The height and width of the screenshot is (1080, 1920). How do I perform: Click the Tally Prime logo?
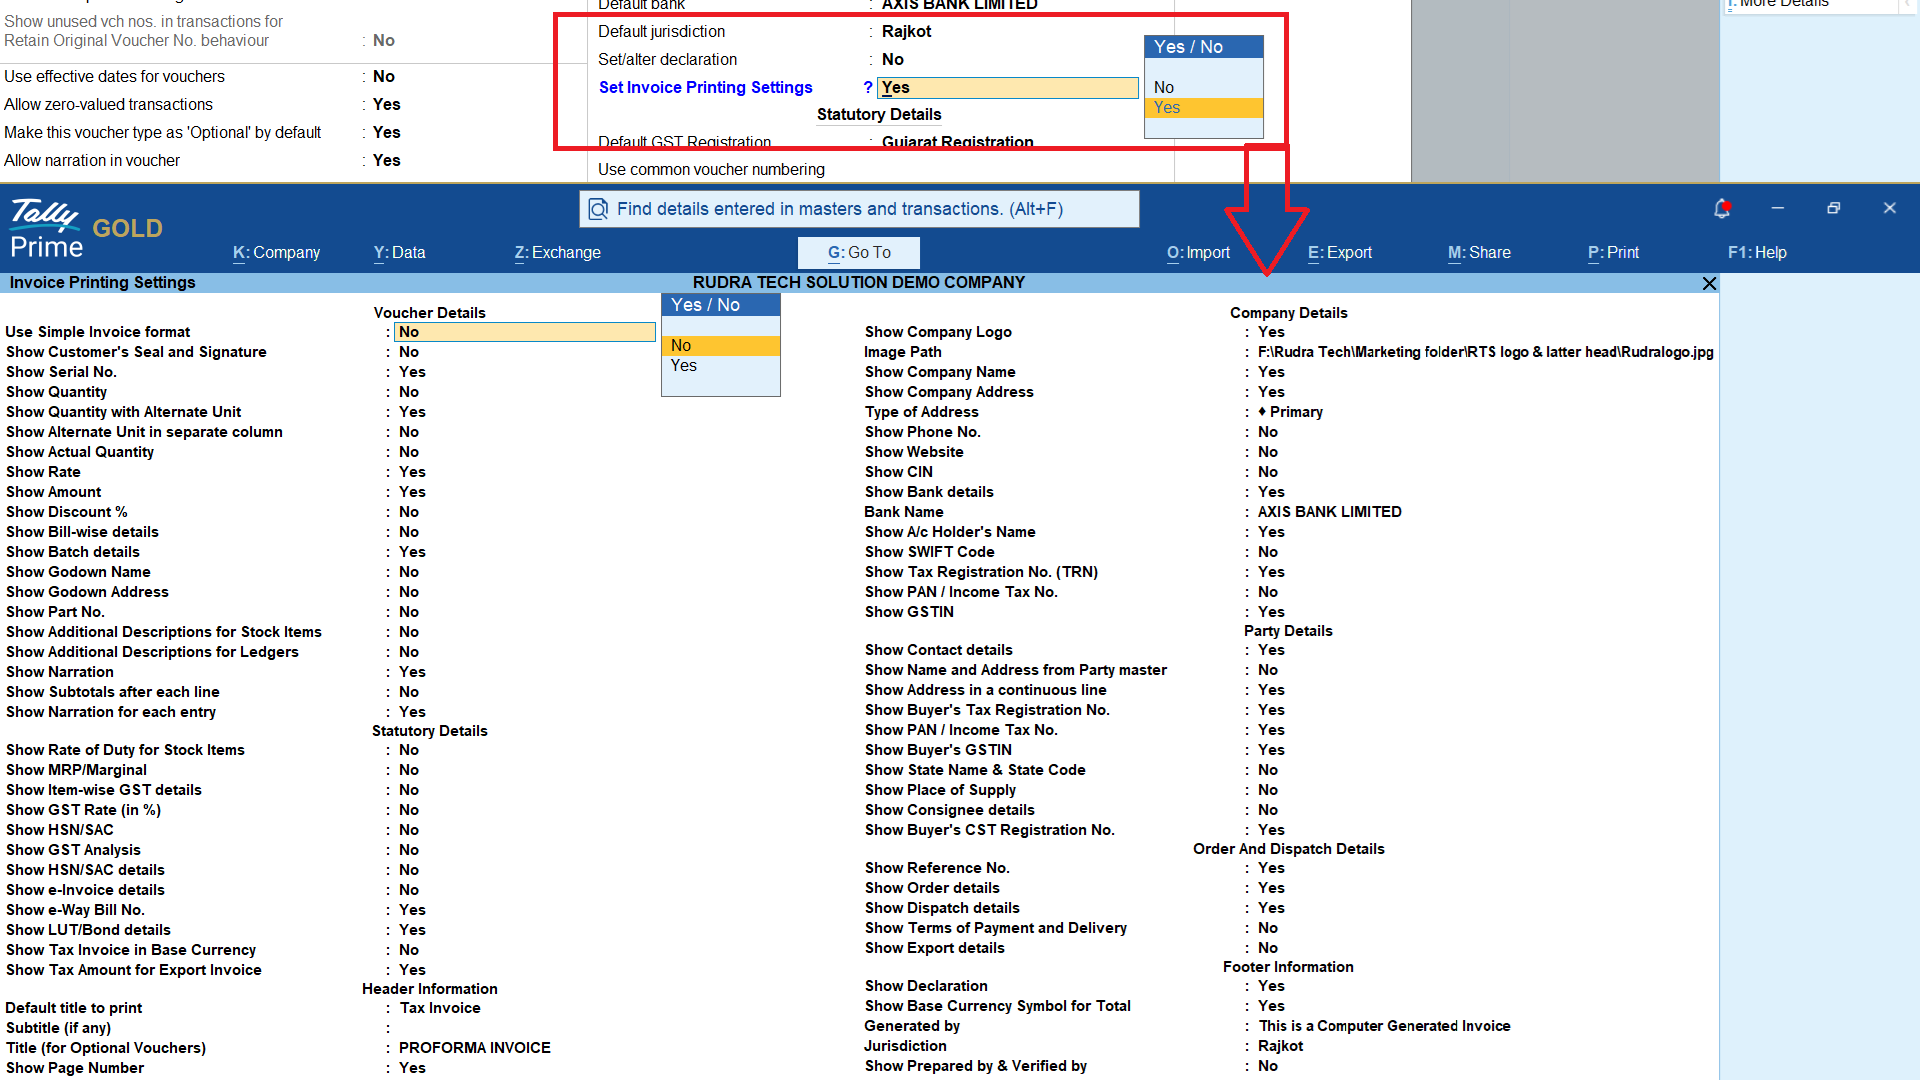tap(46, 229)
